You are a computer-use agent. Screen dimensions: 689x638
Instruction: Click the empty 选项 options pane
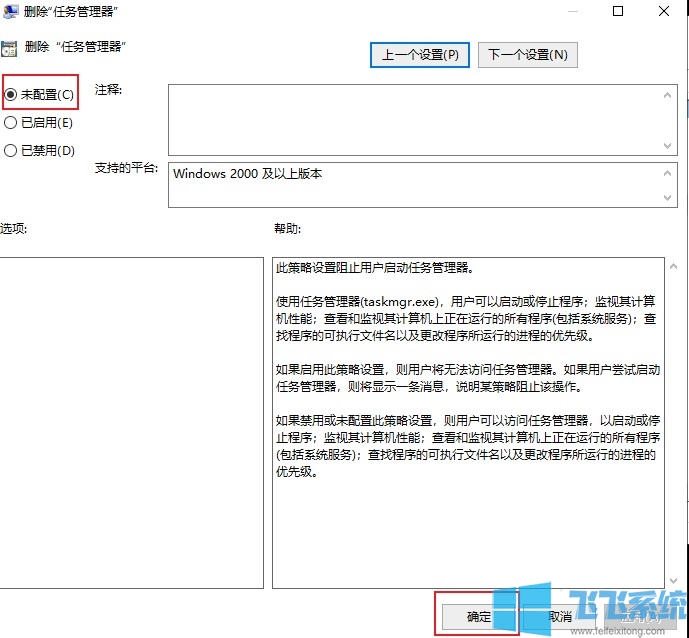click(x=131, y=423)
